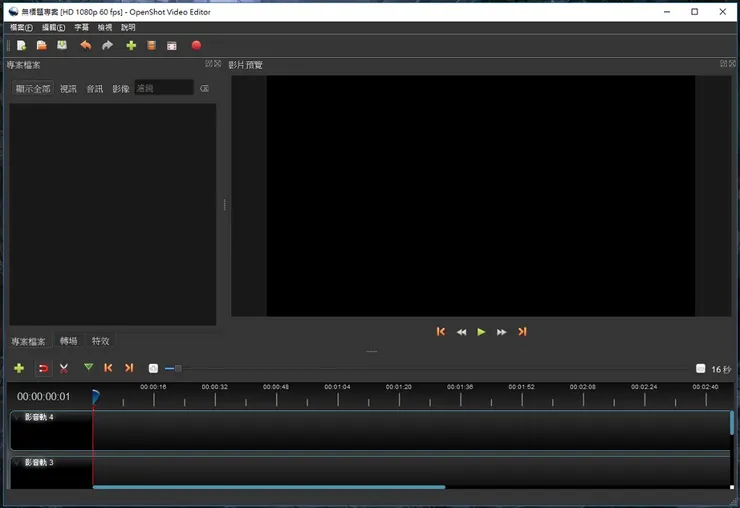This screenshot has width=740, height=508.
Task: Add a new track with timeline plus icon
Action: pyautogui.click(x=19, y=368)
